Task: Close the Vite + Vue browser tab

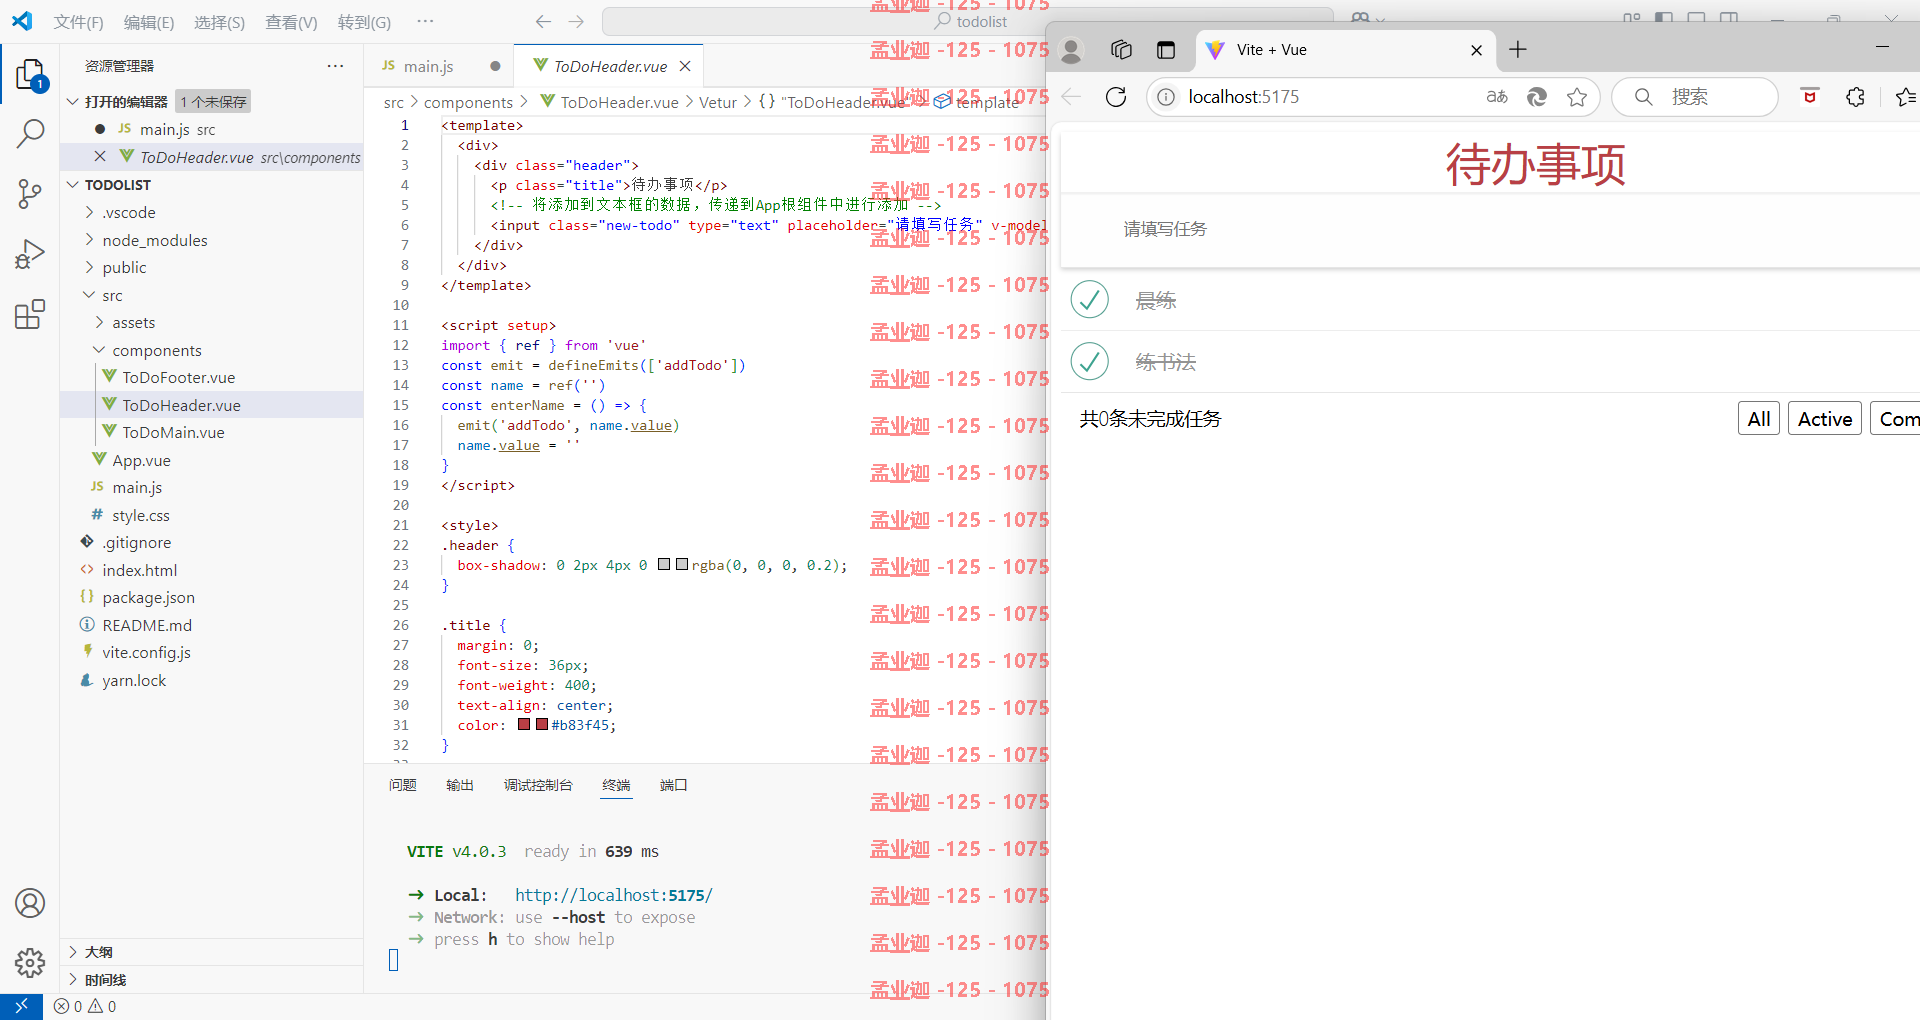Action: tap(1476, 50)
